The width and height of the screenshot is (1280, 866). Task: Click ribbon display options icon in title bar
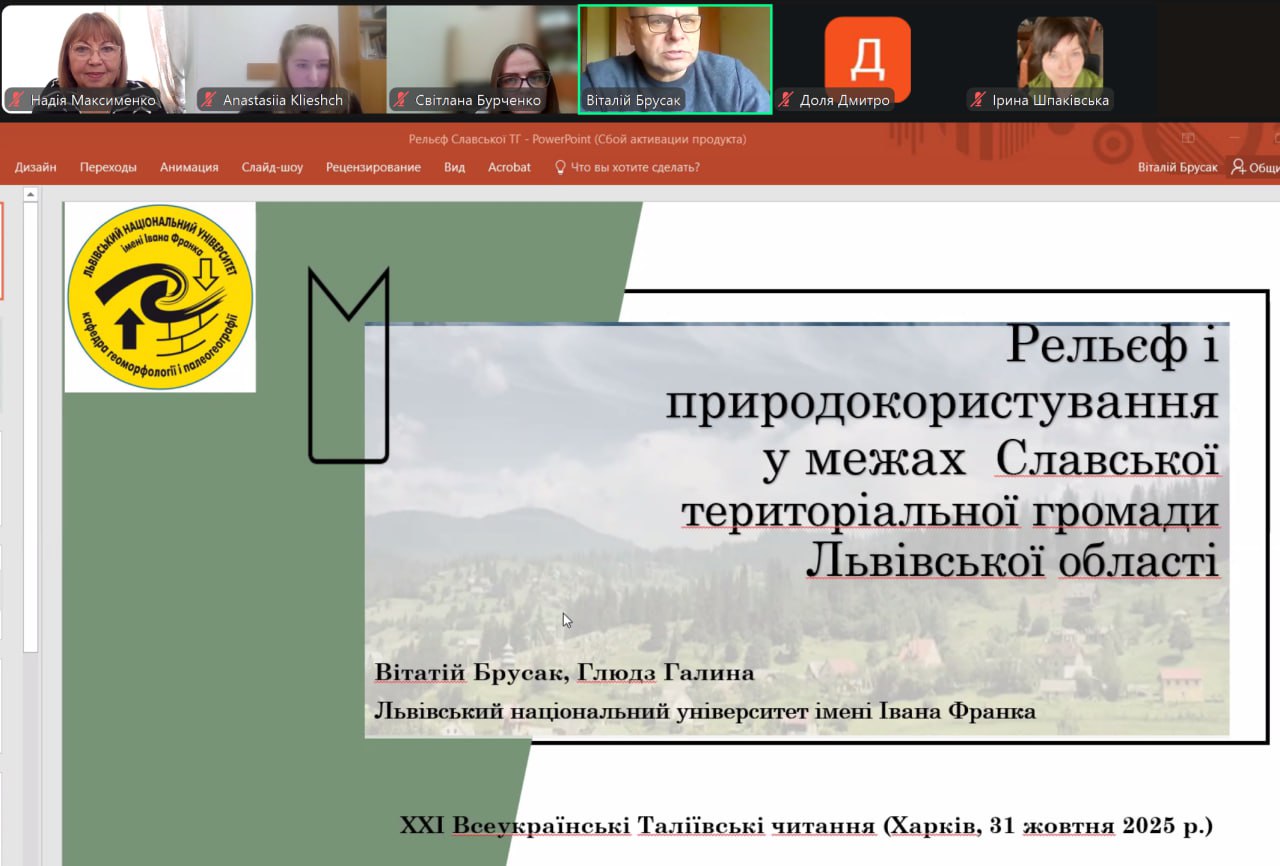click(1188, 138)
